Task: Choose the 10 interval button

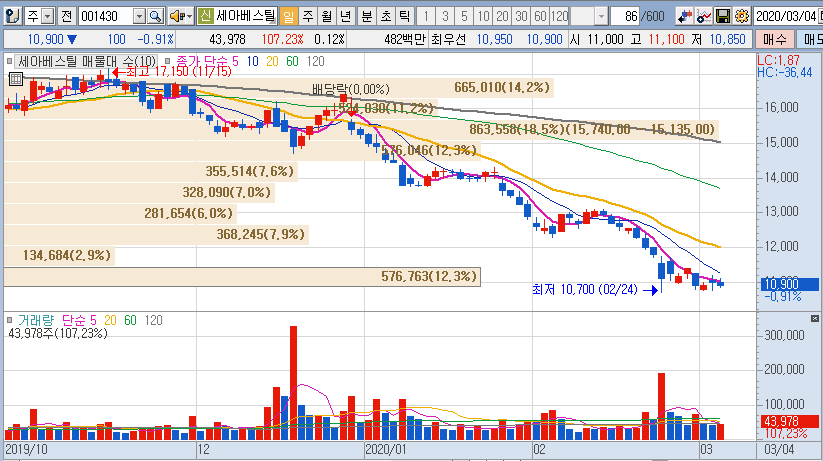Action: 483,16
